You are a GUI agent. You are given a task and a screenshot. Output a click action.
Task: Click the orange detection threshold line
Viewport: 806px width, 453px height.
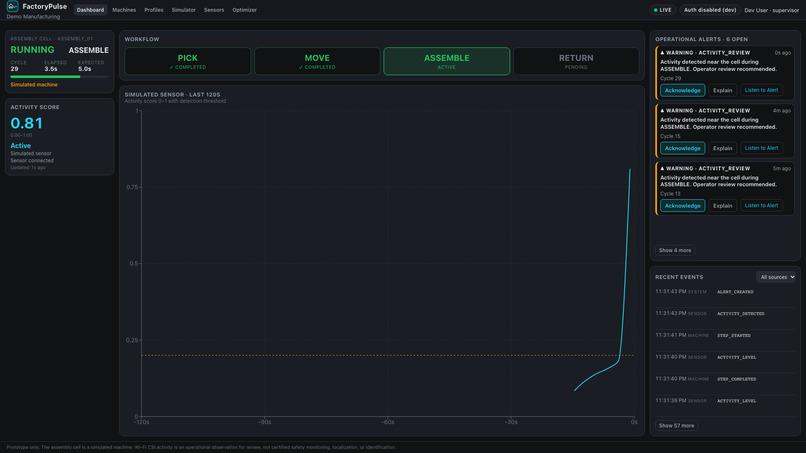(x=388, y=355)
